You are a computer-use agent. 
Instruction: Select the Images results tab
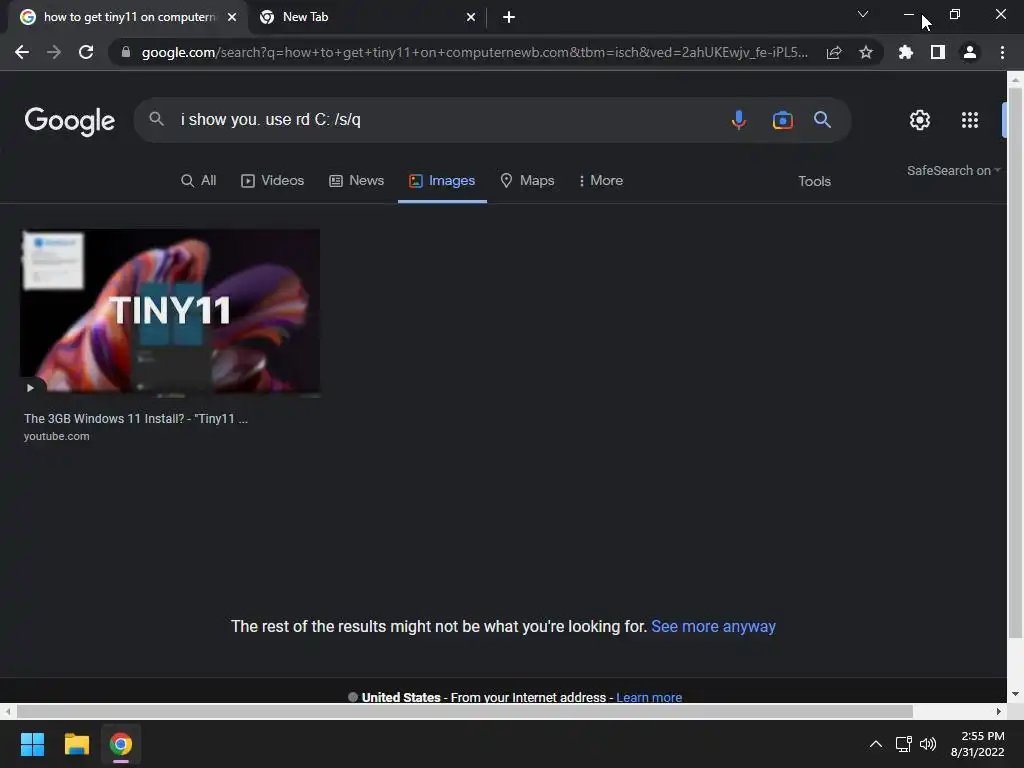point(442,180)
